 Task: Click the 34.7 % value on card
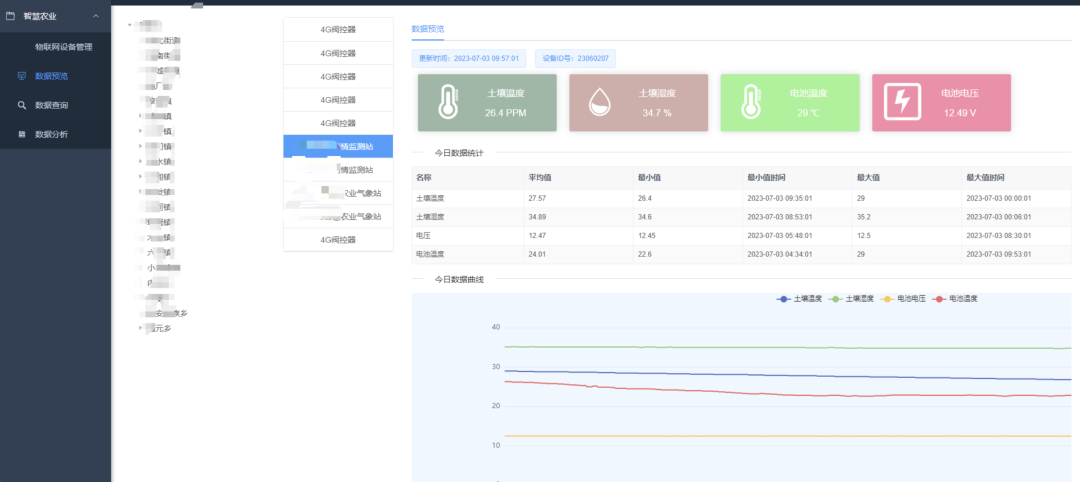656,112
